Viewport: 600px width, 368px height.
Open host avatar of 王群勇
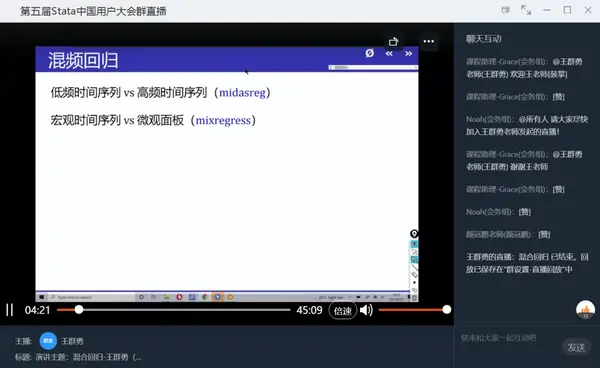point(48,341)
